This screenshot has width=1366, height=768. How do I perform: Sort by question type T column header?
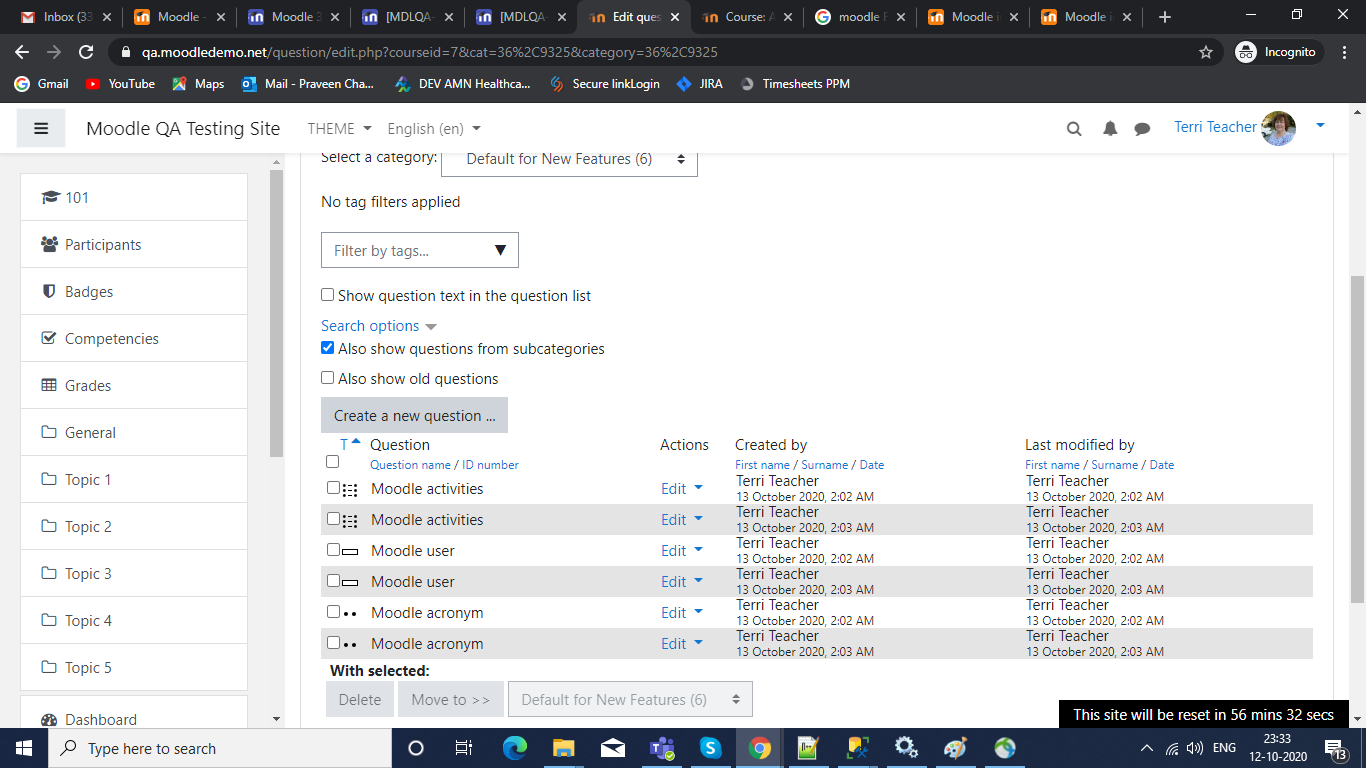pyautogui.click(x=344, y=445)
